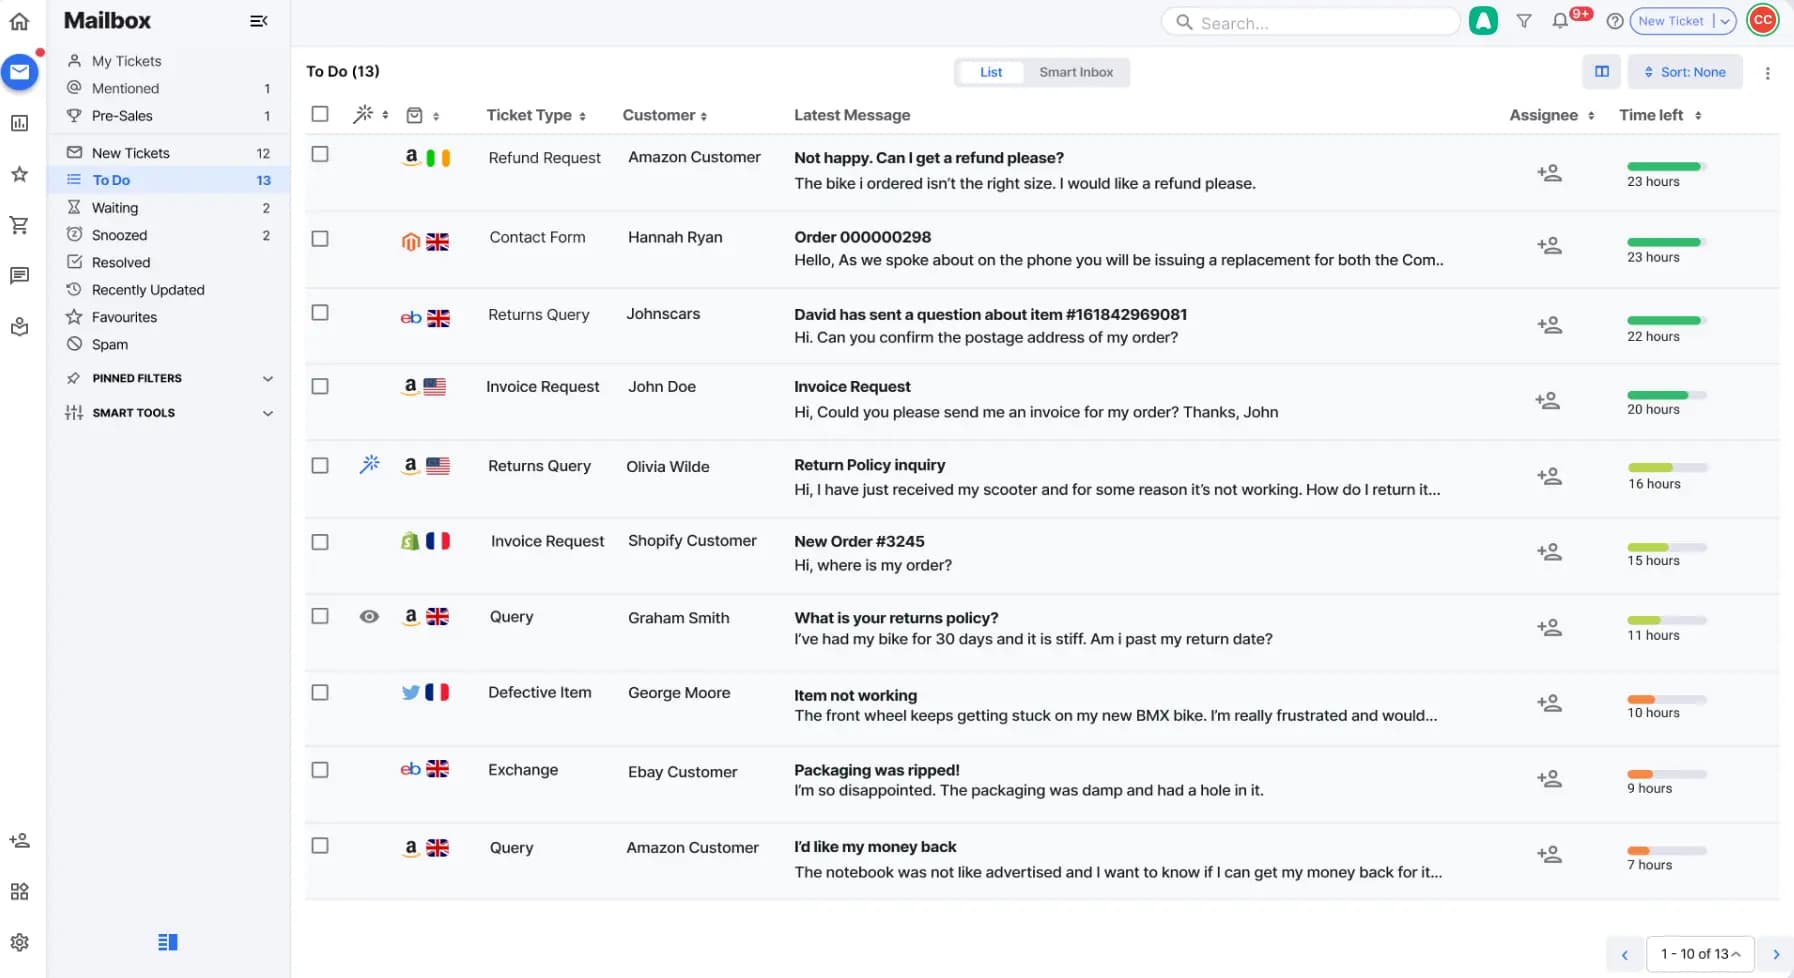The height and width of the screenshot is (978, 1794).
Task: Open the three-dot more options menu
Action: tap(1767, 73)
